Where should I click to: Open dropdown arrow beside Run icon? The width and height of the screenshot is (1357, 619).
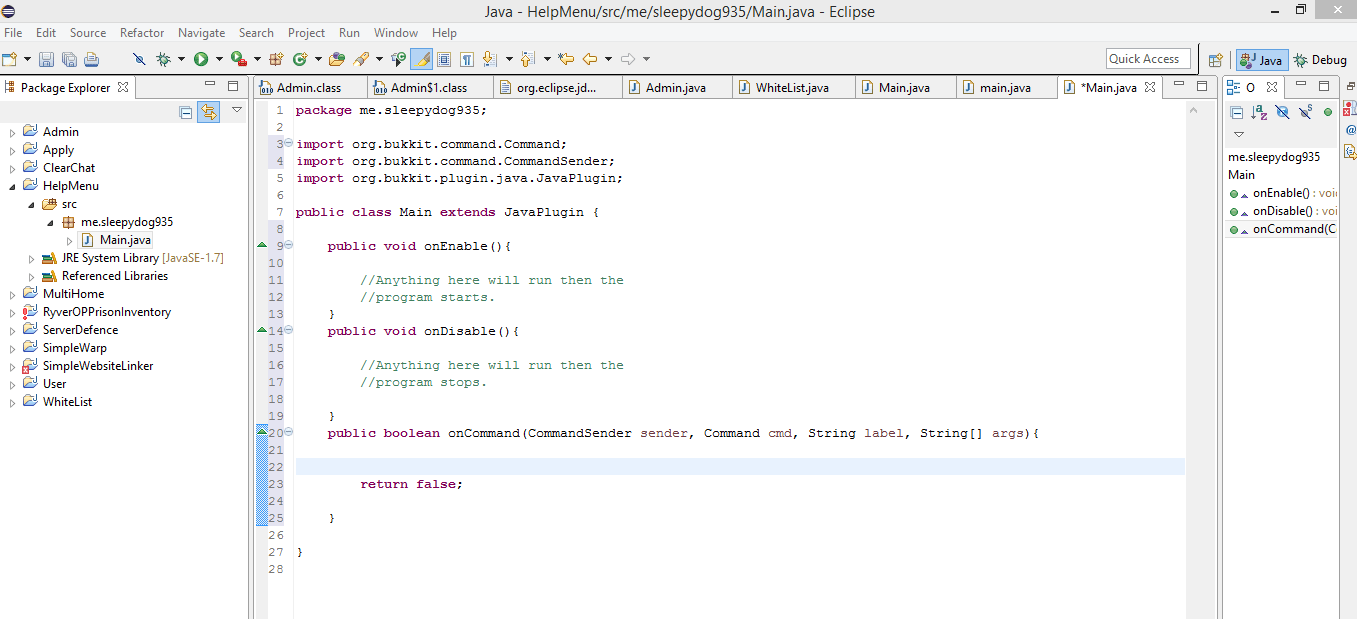tap(218, 59)
